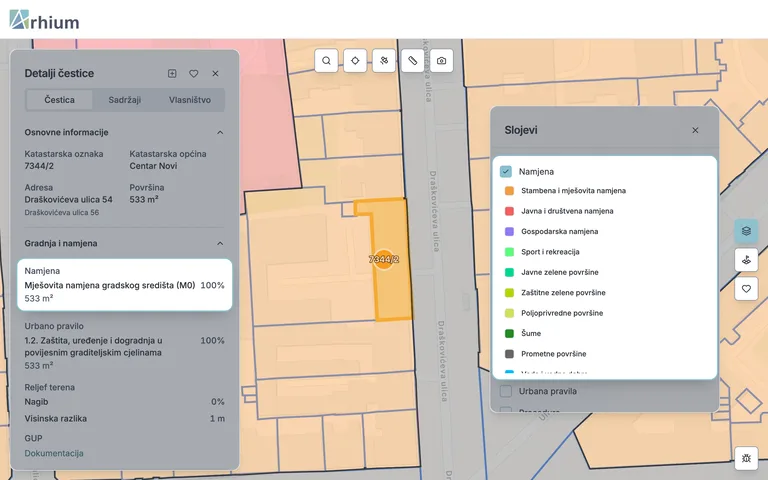Click the orange Stambena i mješovita namjena swatch
The width and height of the screenshot is (768, 480).
click(509, 191)
